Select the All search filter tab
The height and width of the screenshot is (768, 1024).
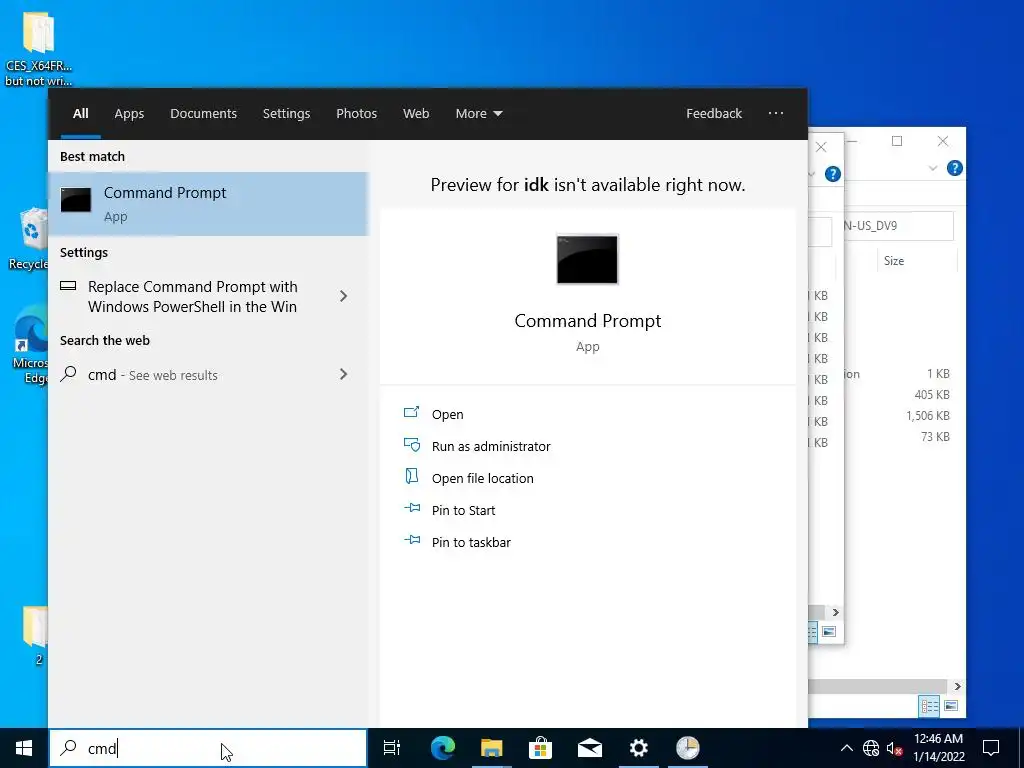pos(80,113)
